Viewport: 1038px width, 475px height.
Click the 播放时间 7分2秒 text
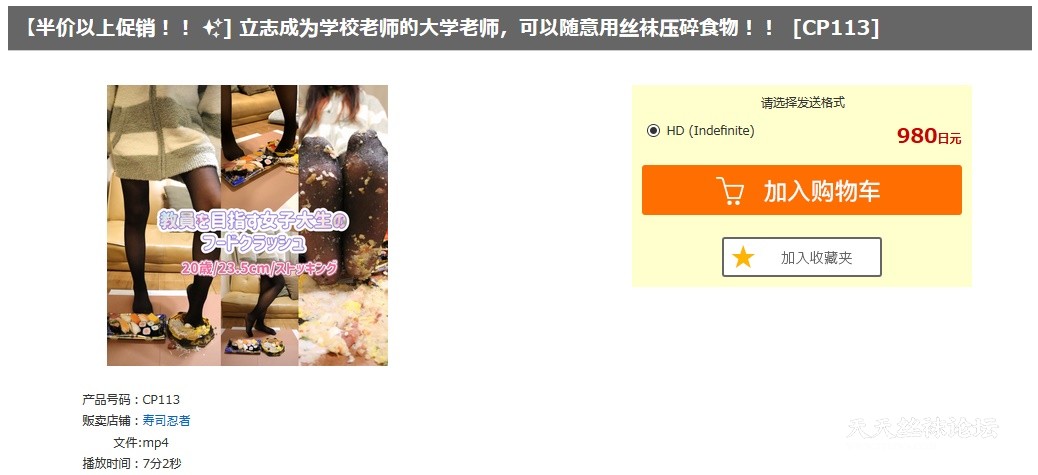(131, 464)
